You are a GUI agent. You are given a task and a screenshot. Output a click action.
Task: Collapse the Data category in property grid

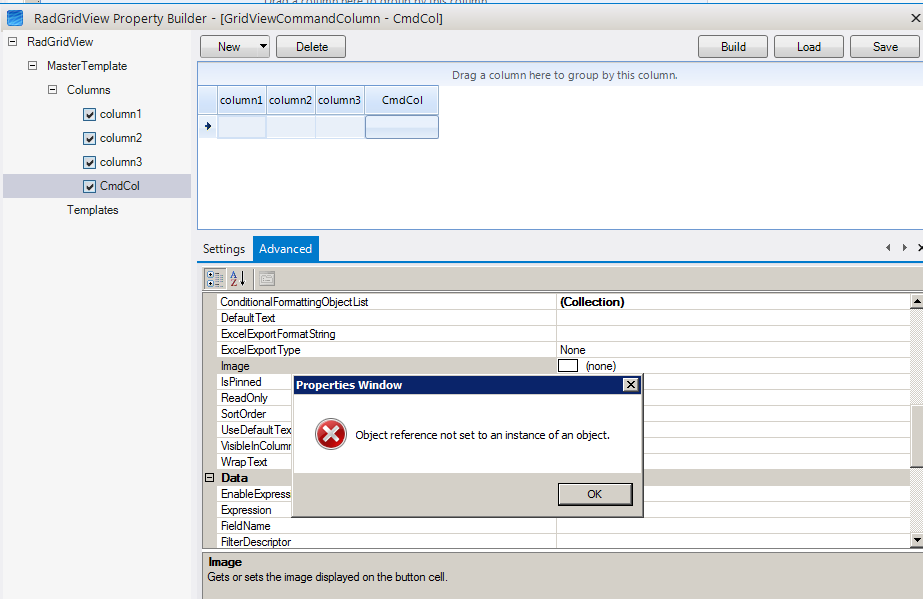tap(210, 478)
